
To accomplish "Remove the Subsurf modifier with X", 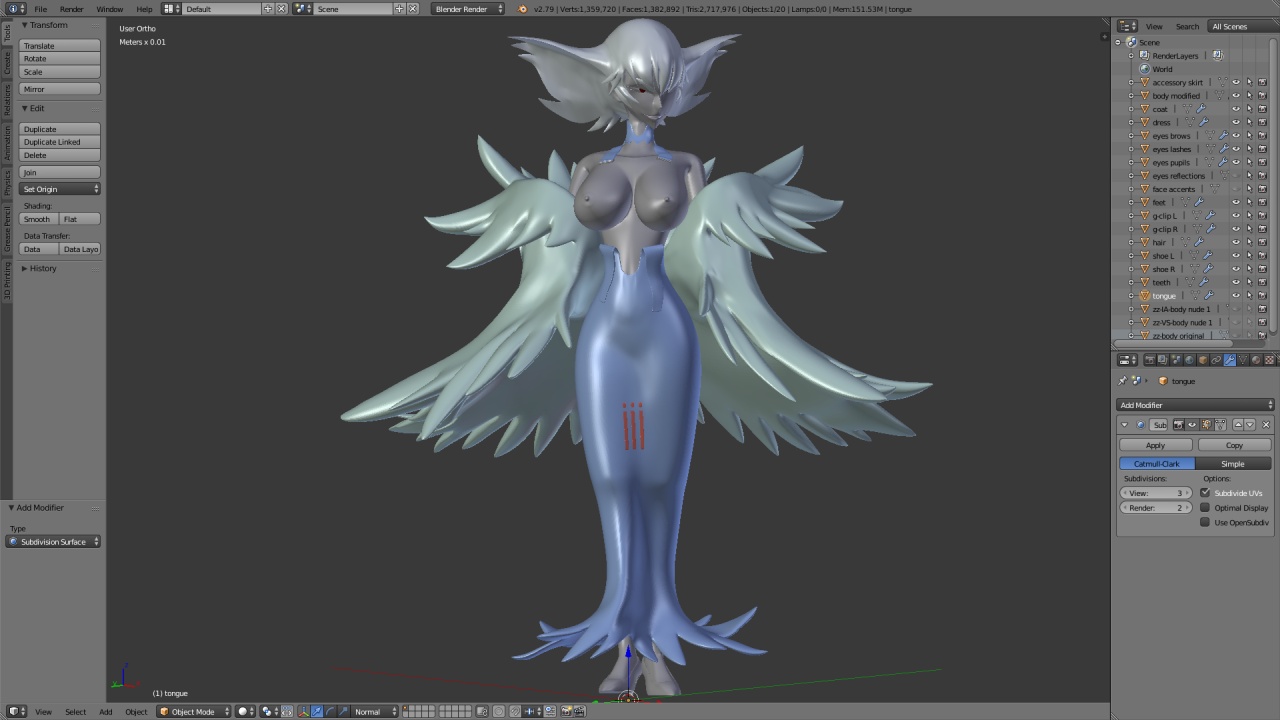I will coord(1266,425).
